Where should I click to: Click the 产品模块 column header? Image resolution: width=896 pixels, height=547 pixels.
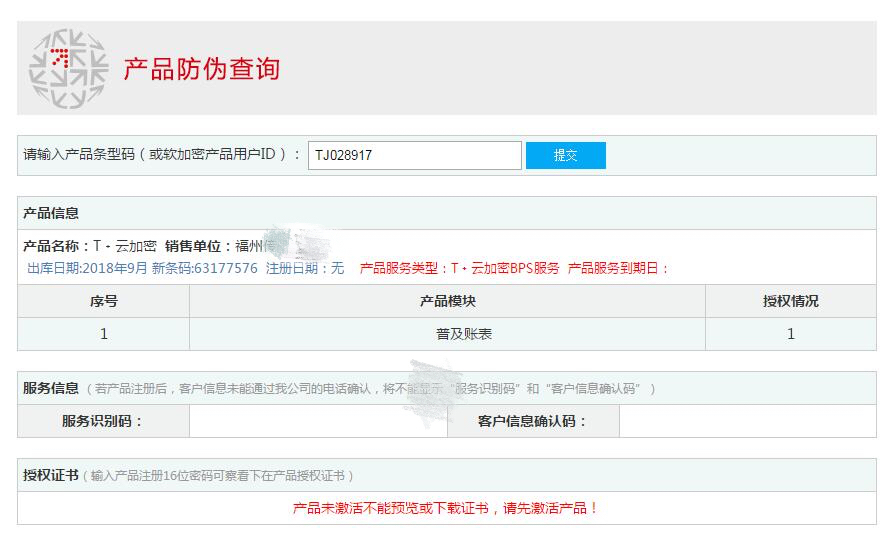[x=447, y=301]
